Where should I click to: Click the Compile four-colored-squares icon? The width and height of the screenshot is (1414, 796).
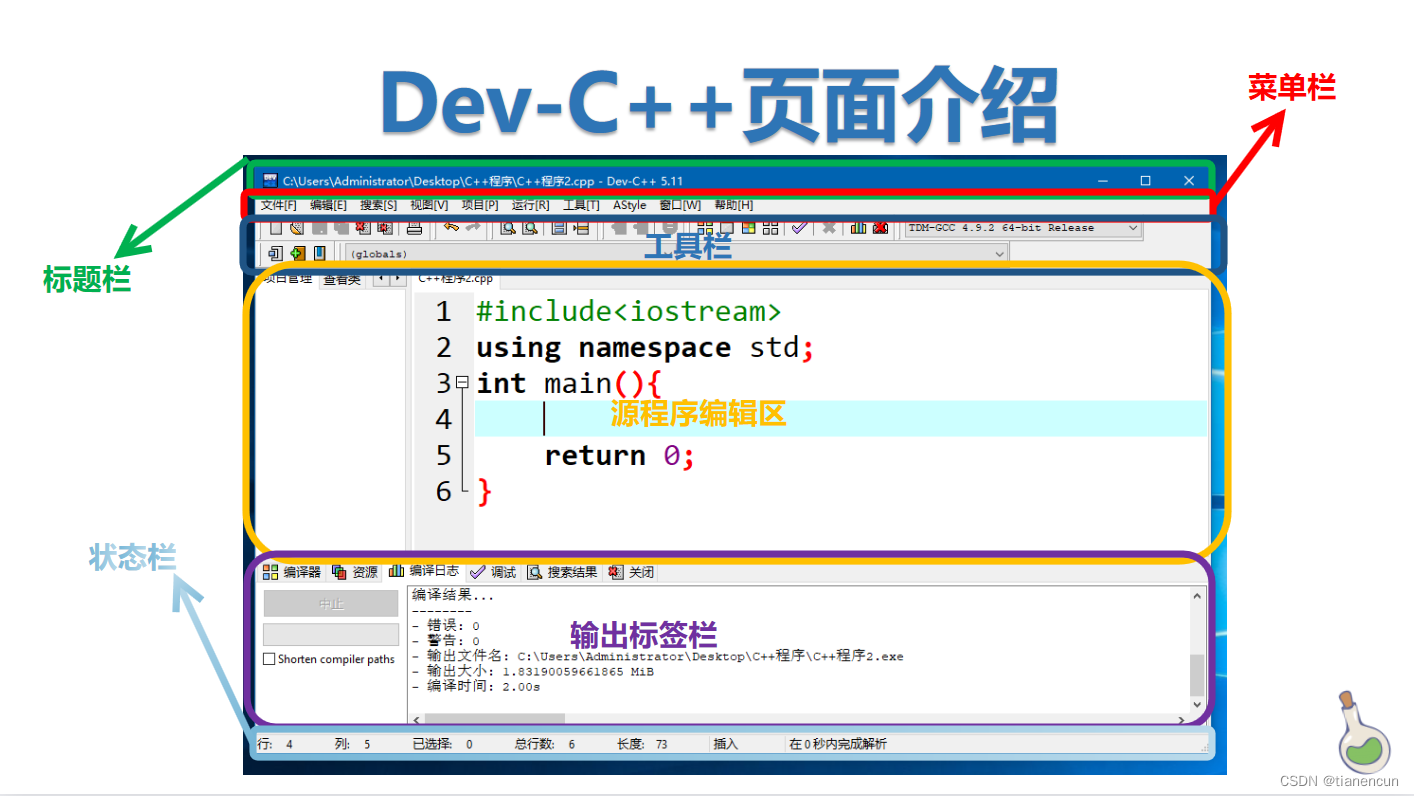pyautogui.click(x=705, y=228)
